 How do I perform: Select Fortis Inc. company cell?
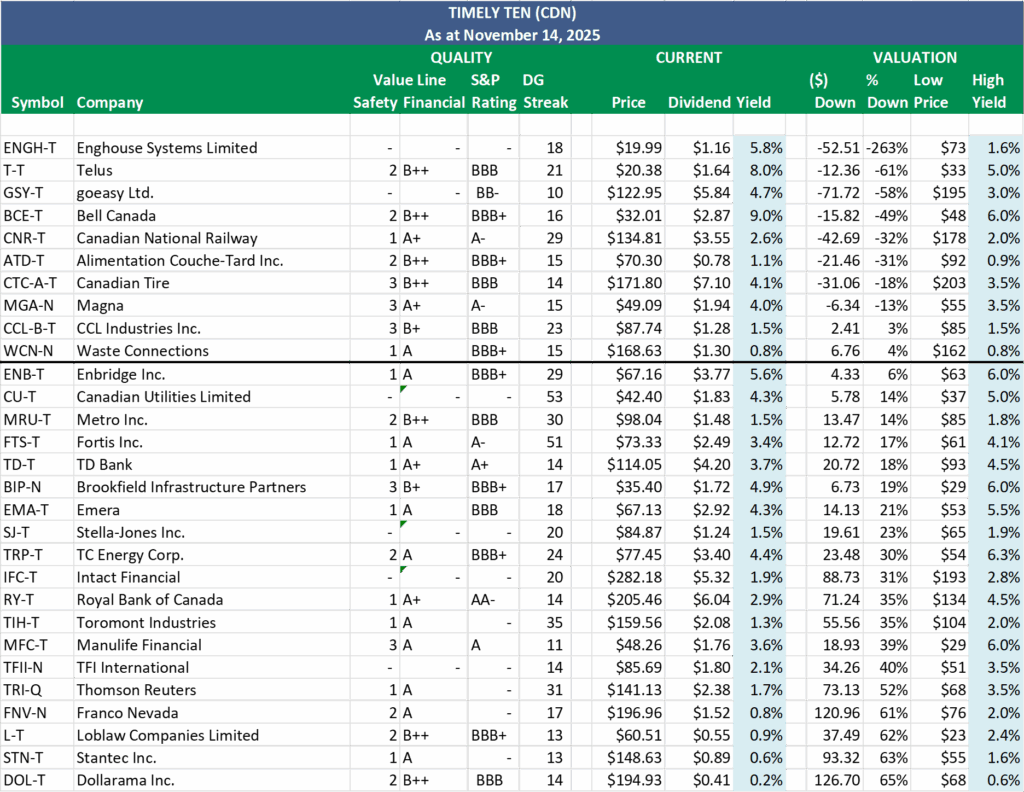(212, 442)
